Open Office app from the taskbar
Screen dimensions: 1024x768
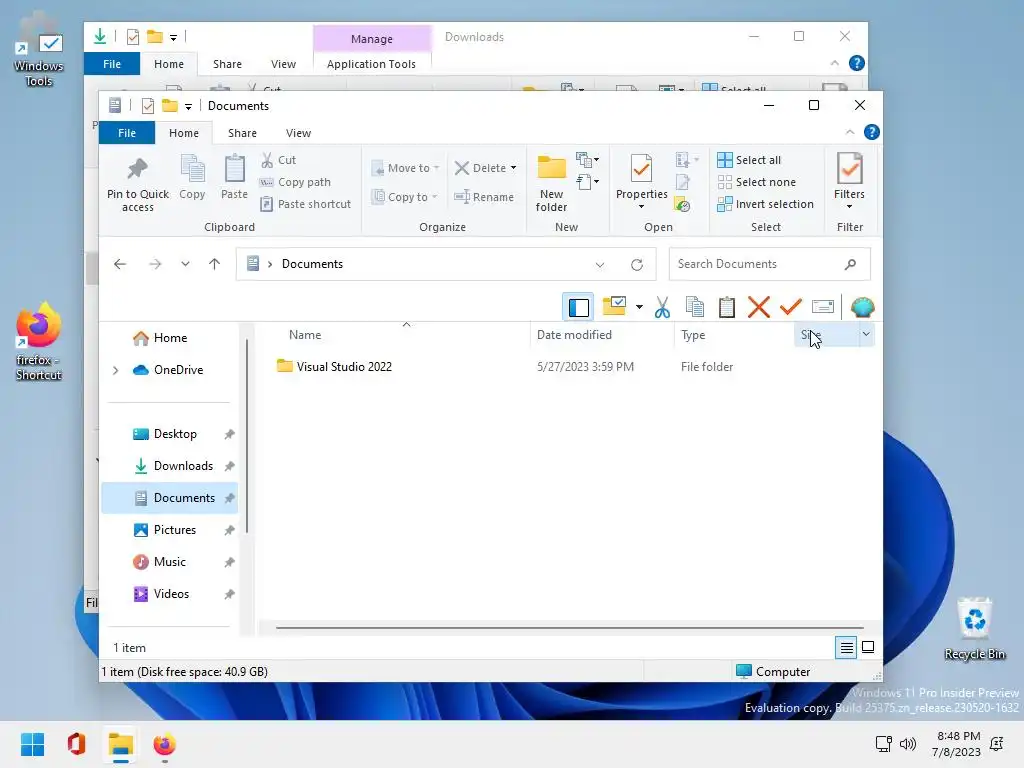[76, 744]
